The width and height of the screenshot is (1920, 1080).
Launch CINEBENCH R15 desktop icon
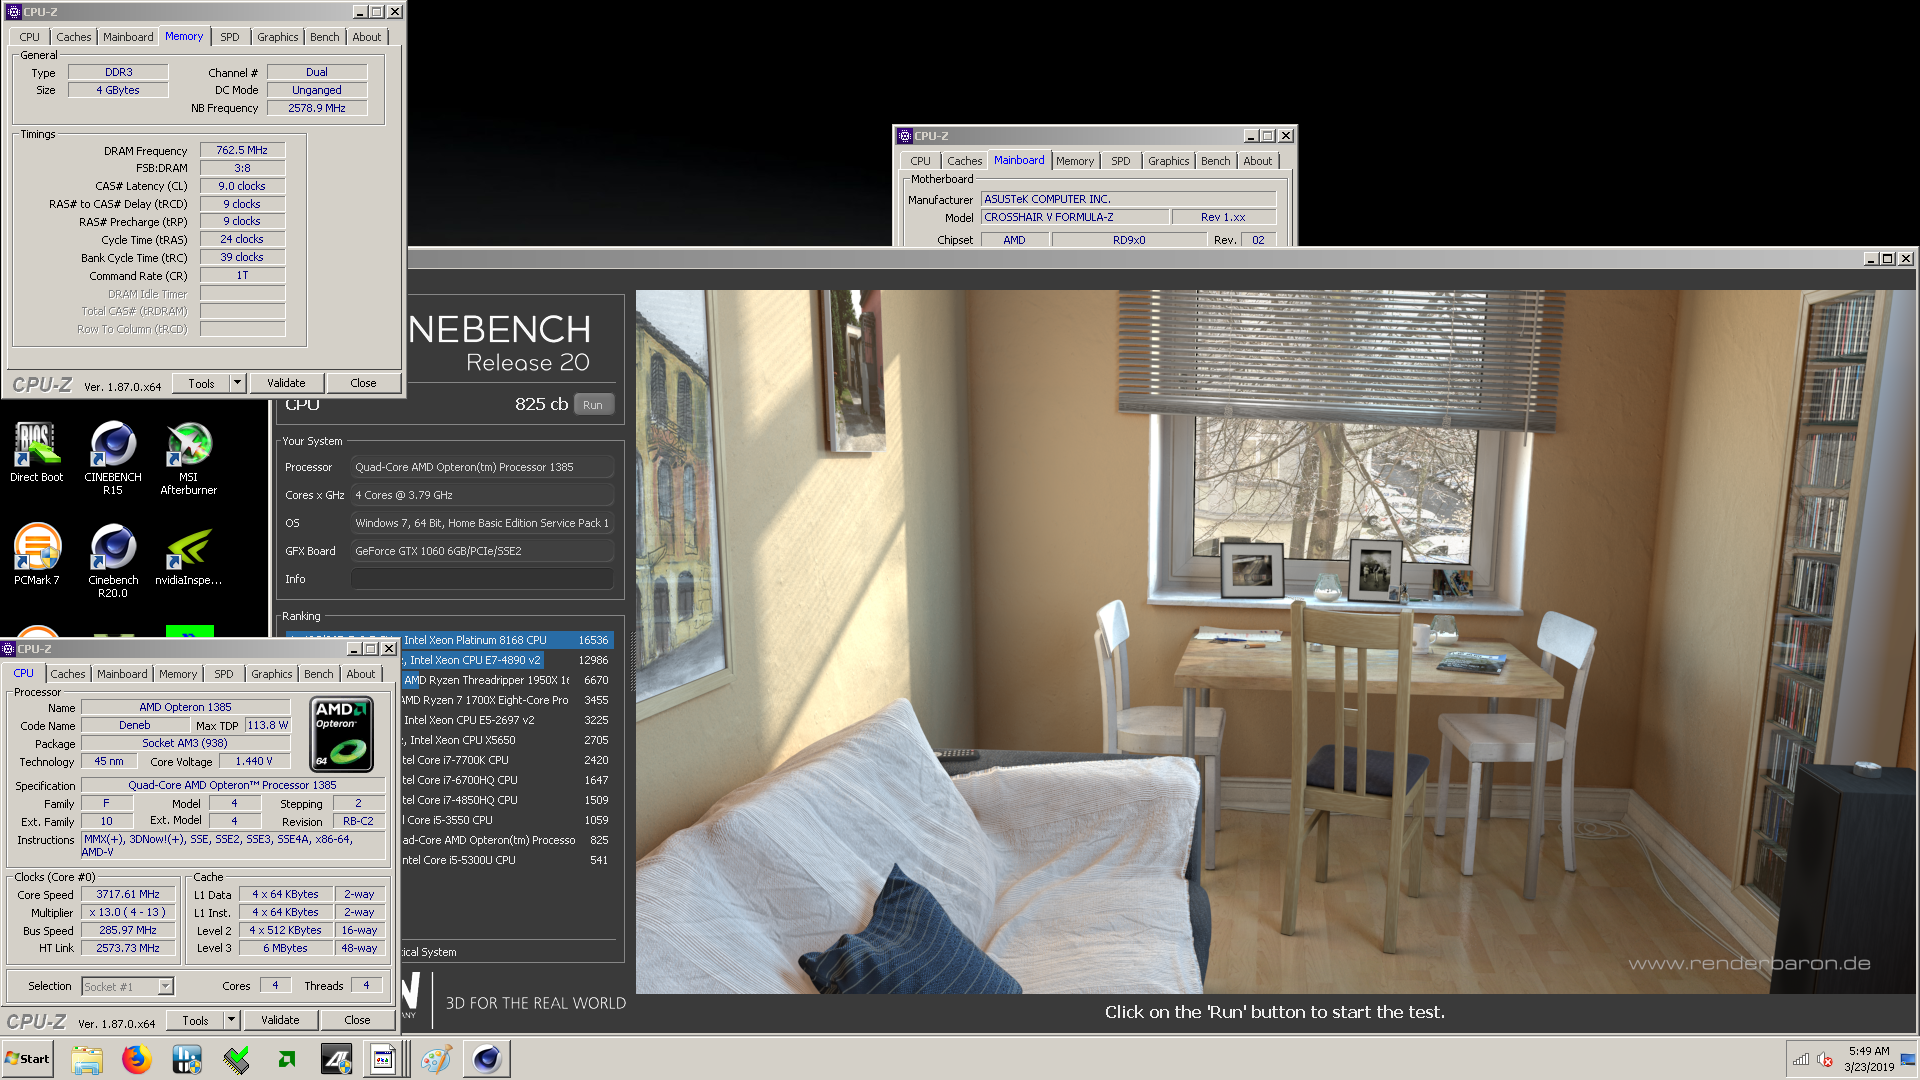[x=113, y=458]
